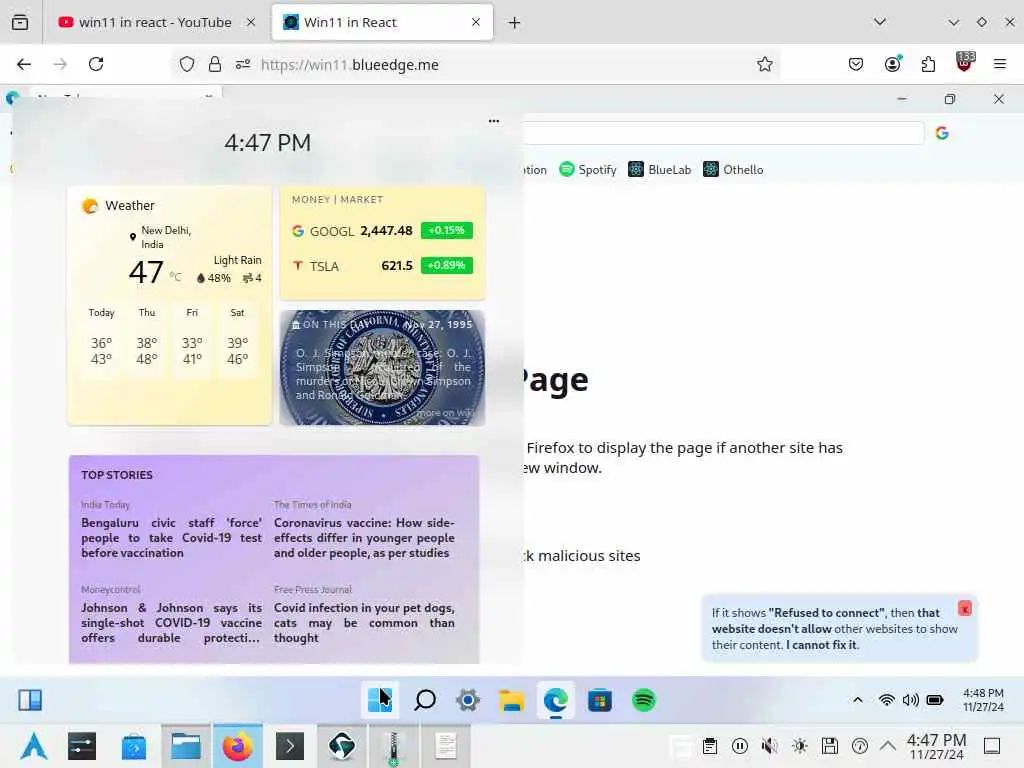Show hidden icons in the Win11 tray
Screen dimensions: 1024x768
(858, 700)
